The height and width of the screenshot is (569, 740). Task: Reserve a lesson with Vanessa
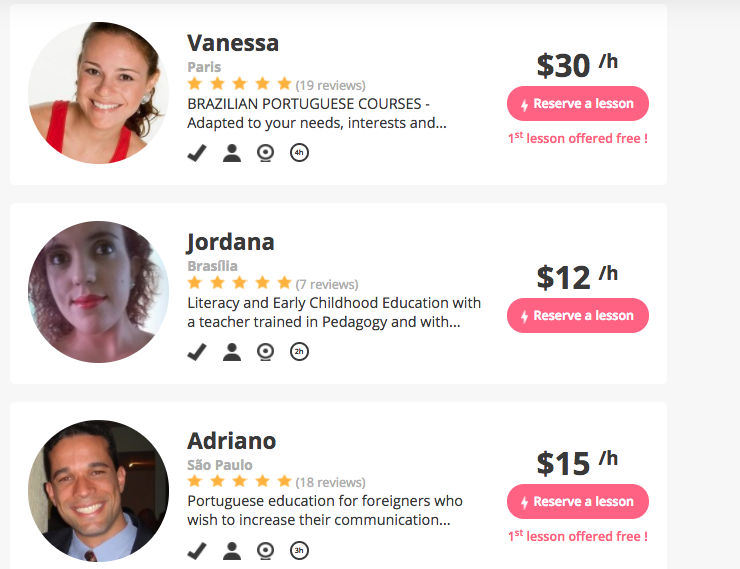coord(578,104)
